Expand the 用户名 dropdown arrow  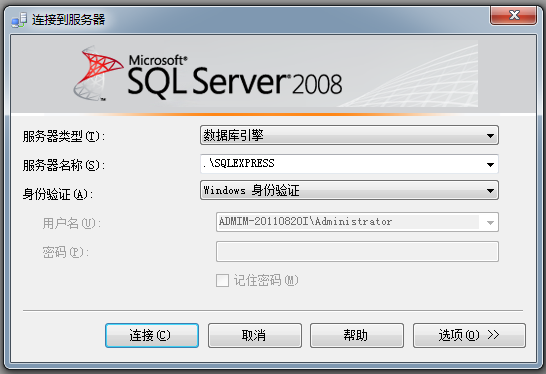[x=490, y=223]
